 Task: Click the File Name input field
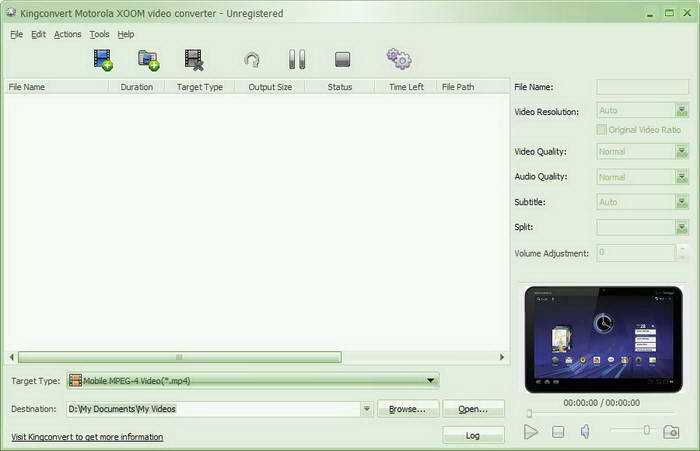[642, 87]
